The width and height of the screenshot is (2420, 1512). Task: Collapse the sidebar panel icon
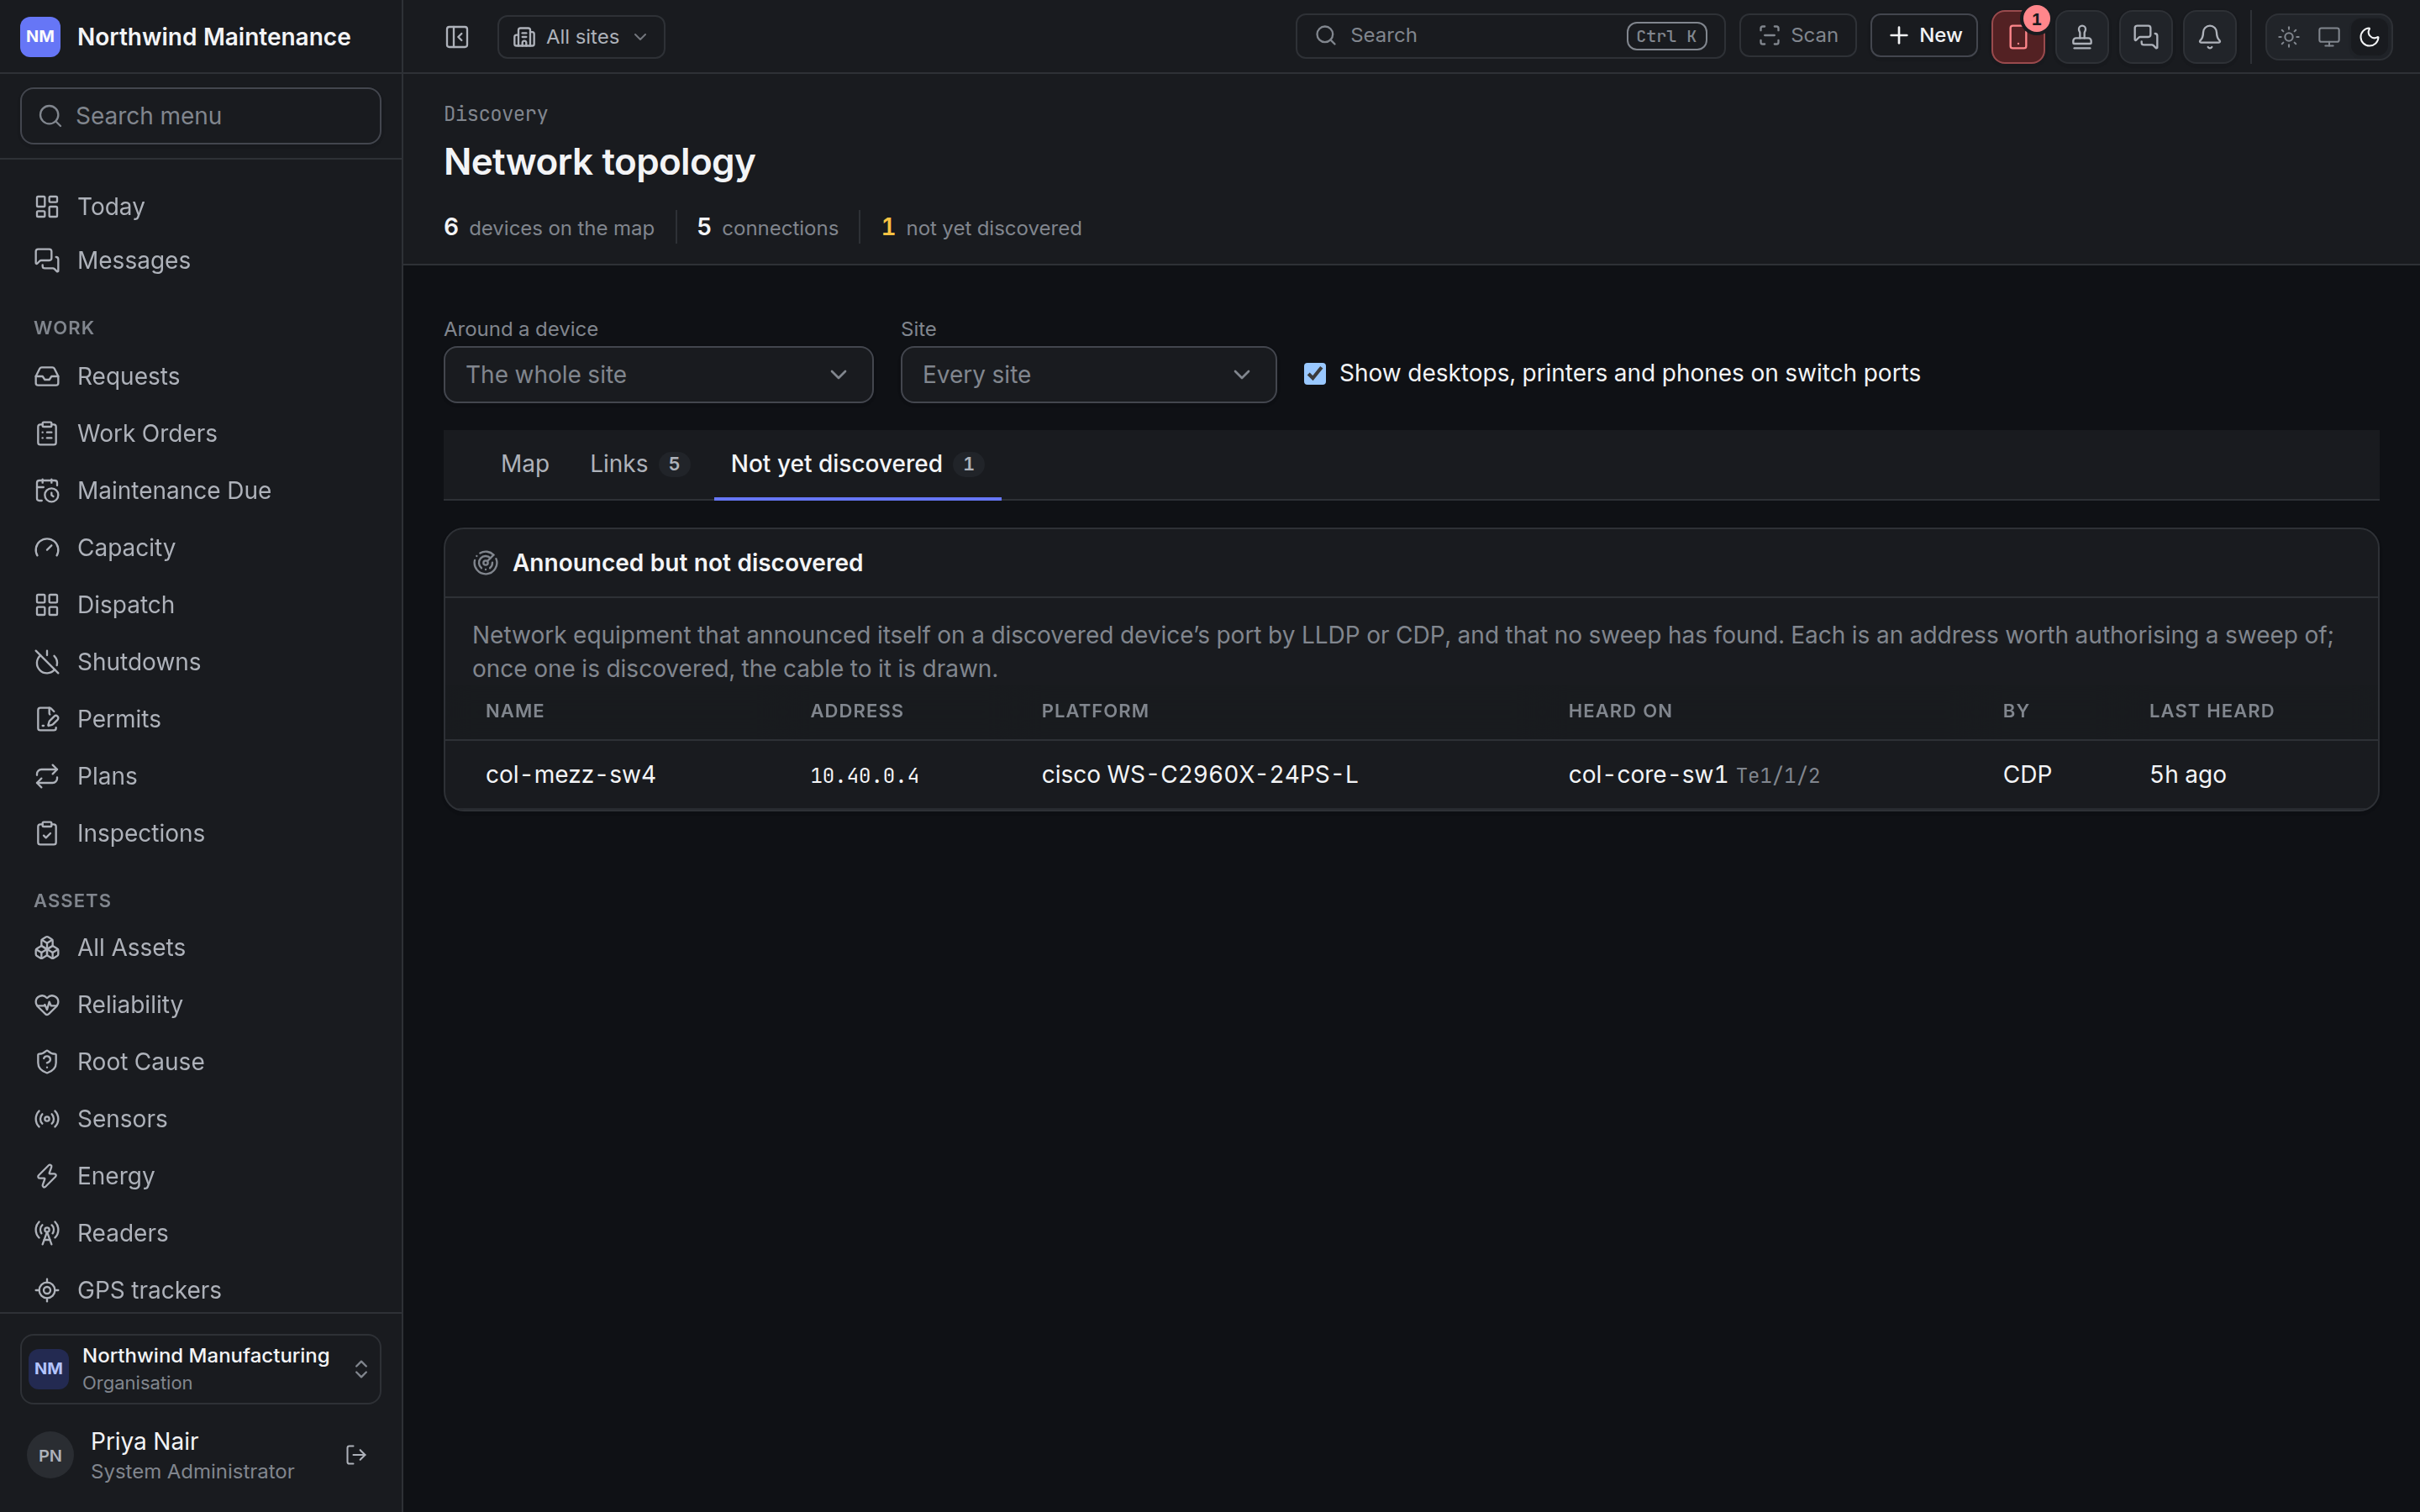point(457,37)
